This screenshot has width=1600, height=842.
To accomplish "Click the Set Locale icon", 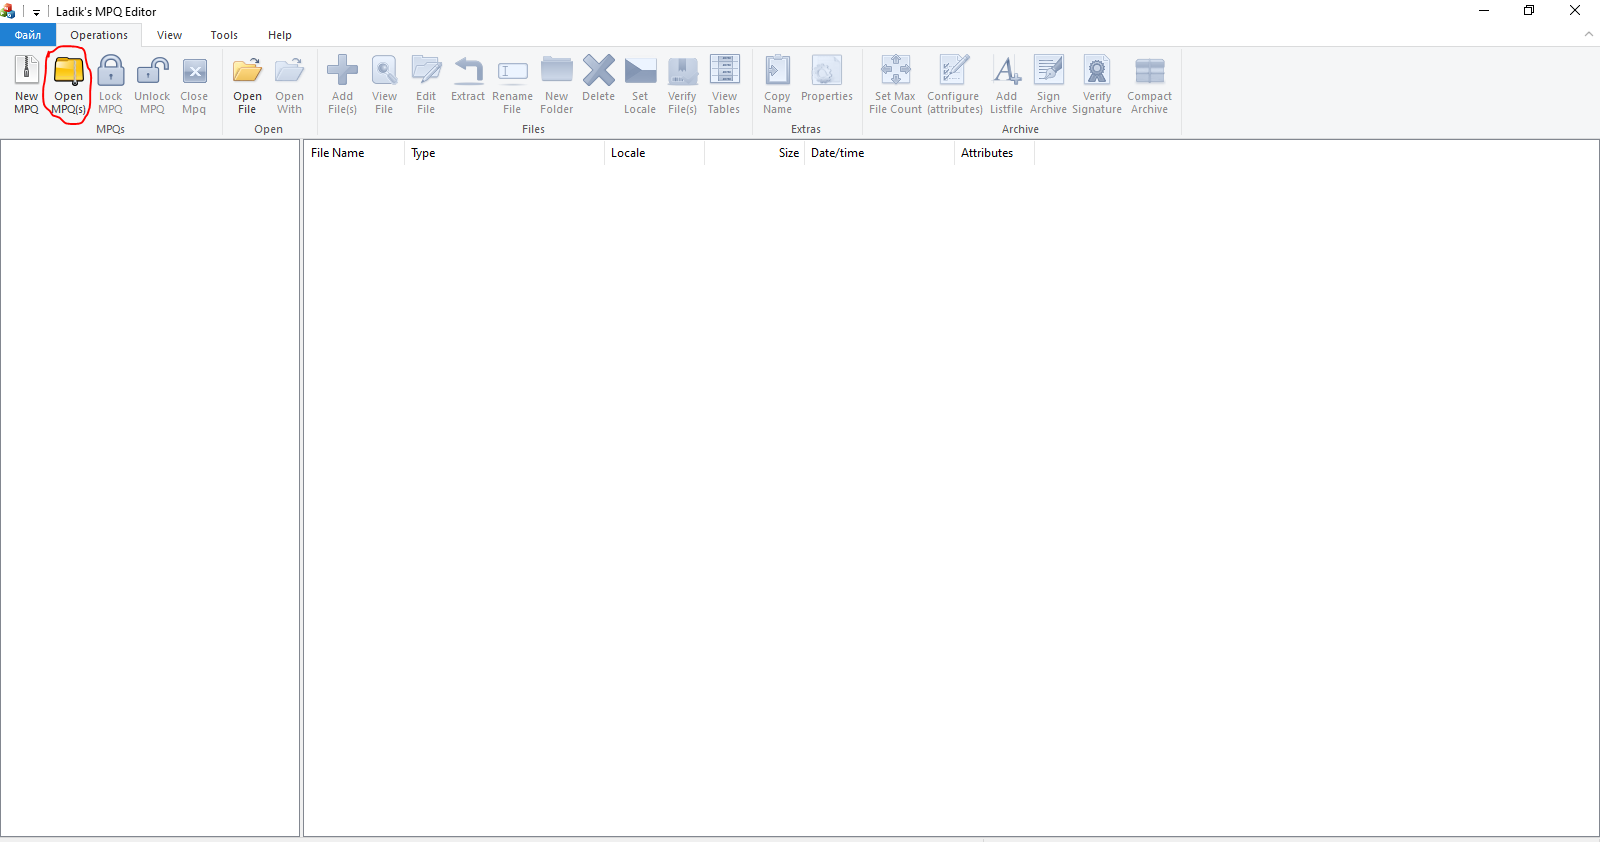I will (640, 71).
